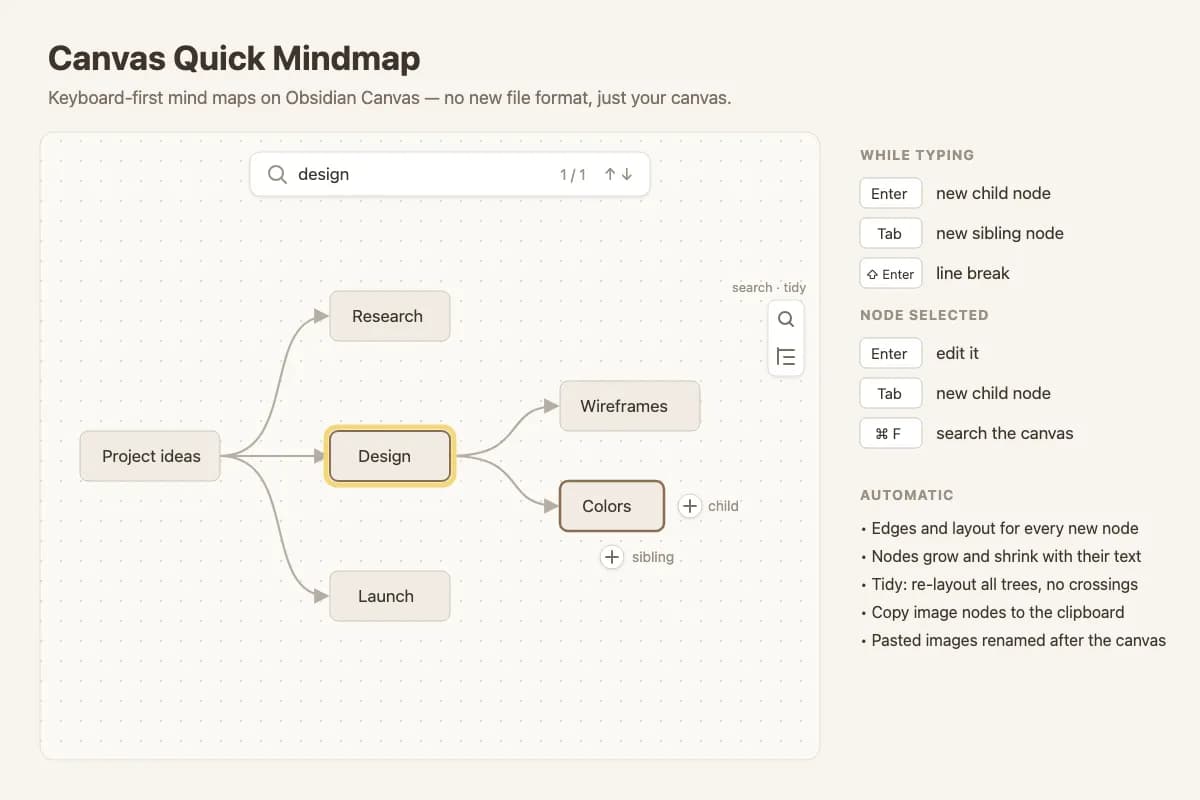Click the Tab key under Node Selected
The width and height of the screenshot is (1200, 800).
click(890, 394)
